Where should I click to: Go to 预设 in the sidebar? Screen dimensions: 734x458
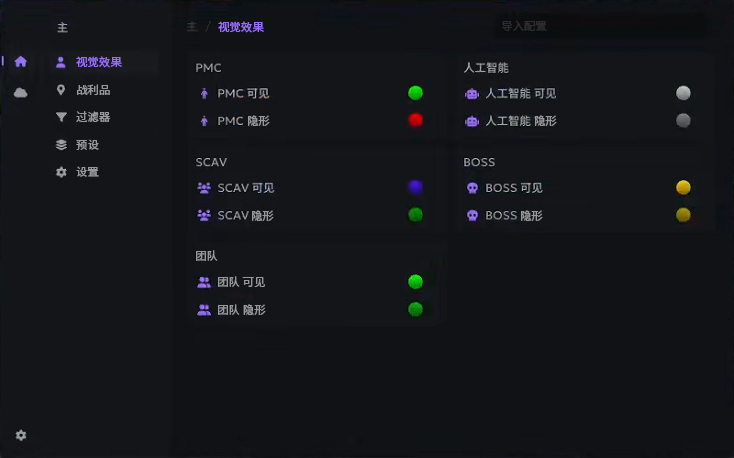[x=87, y=145]
